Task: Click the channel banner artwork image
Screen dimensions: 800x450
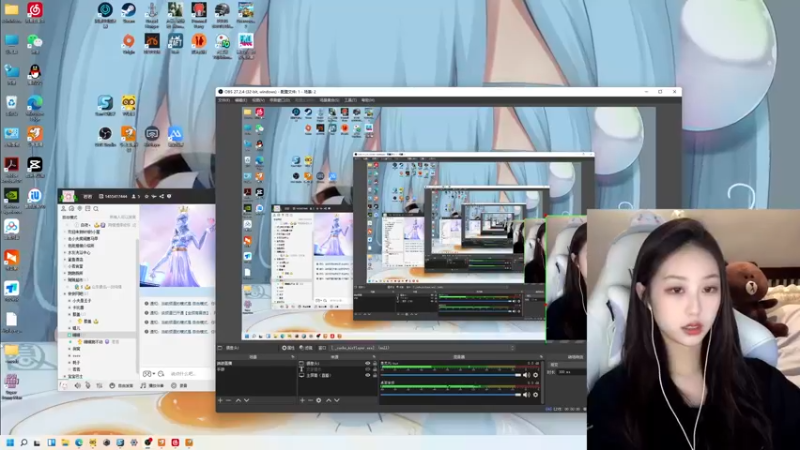Action: [177, 246]
